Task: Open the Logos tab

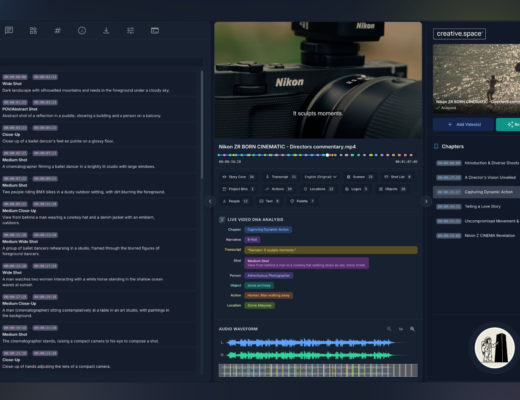Action: 356,189
